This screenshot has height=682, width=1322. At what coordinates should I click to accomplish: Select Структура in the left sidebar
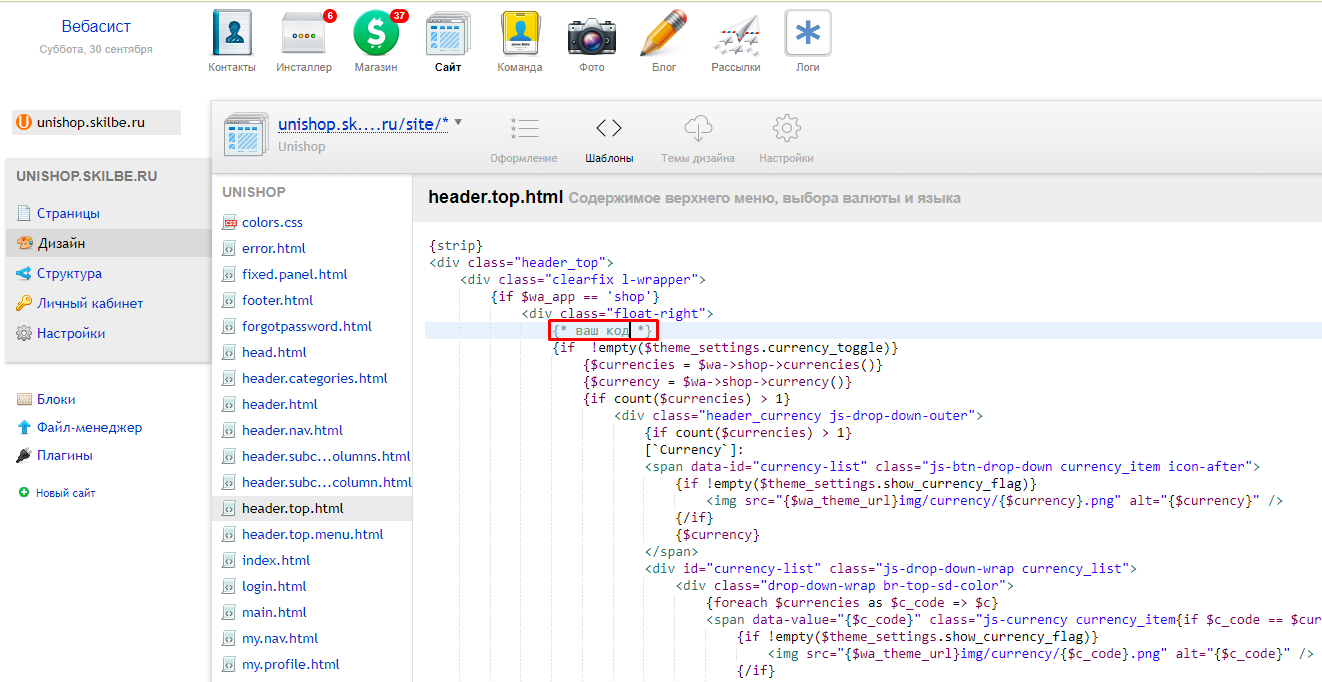click(x=69, y=273)
